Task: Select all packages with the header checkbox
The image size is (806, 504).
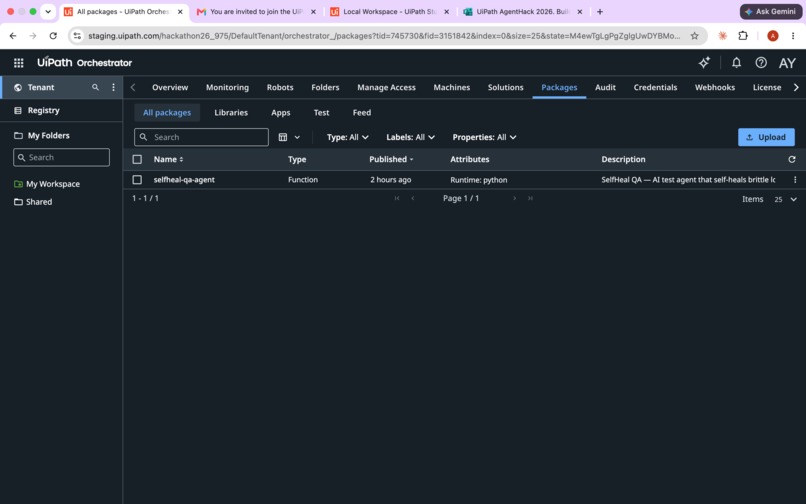Action: point(137,159)
